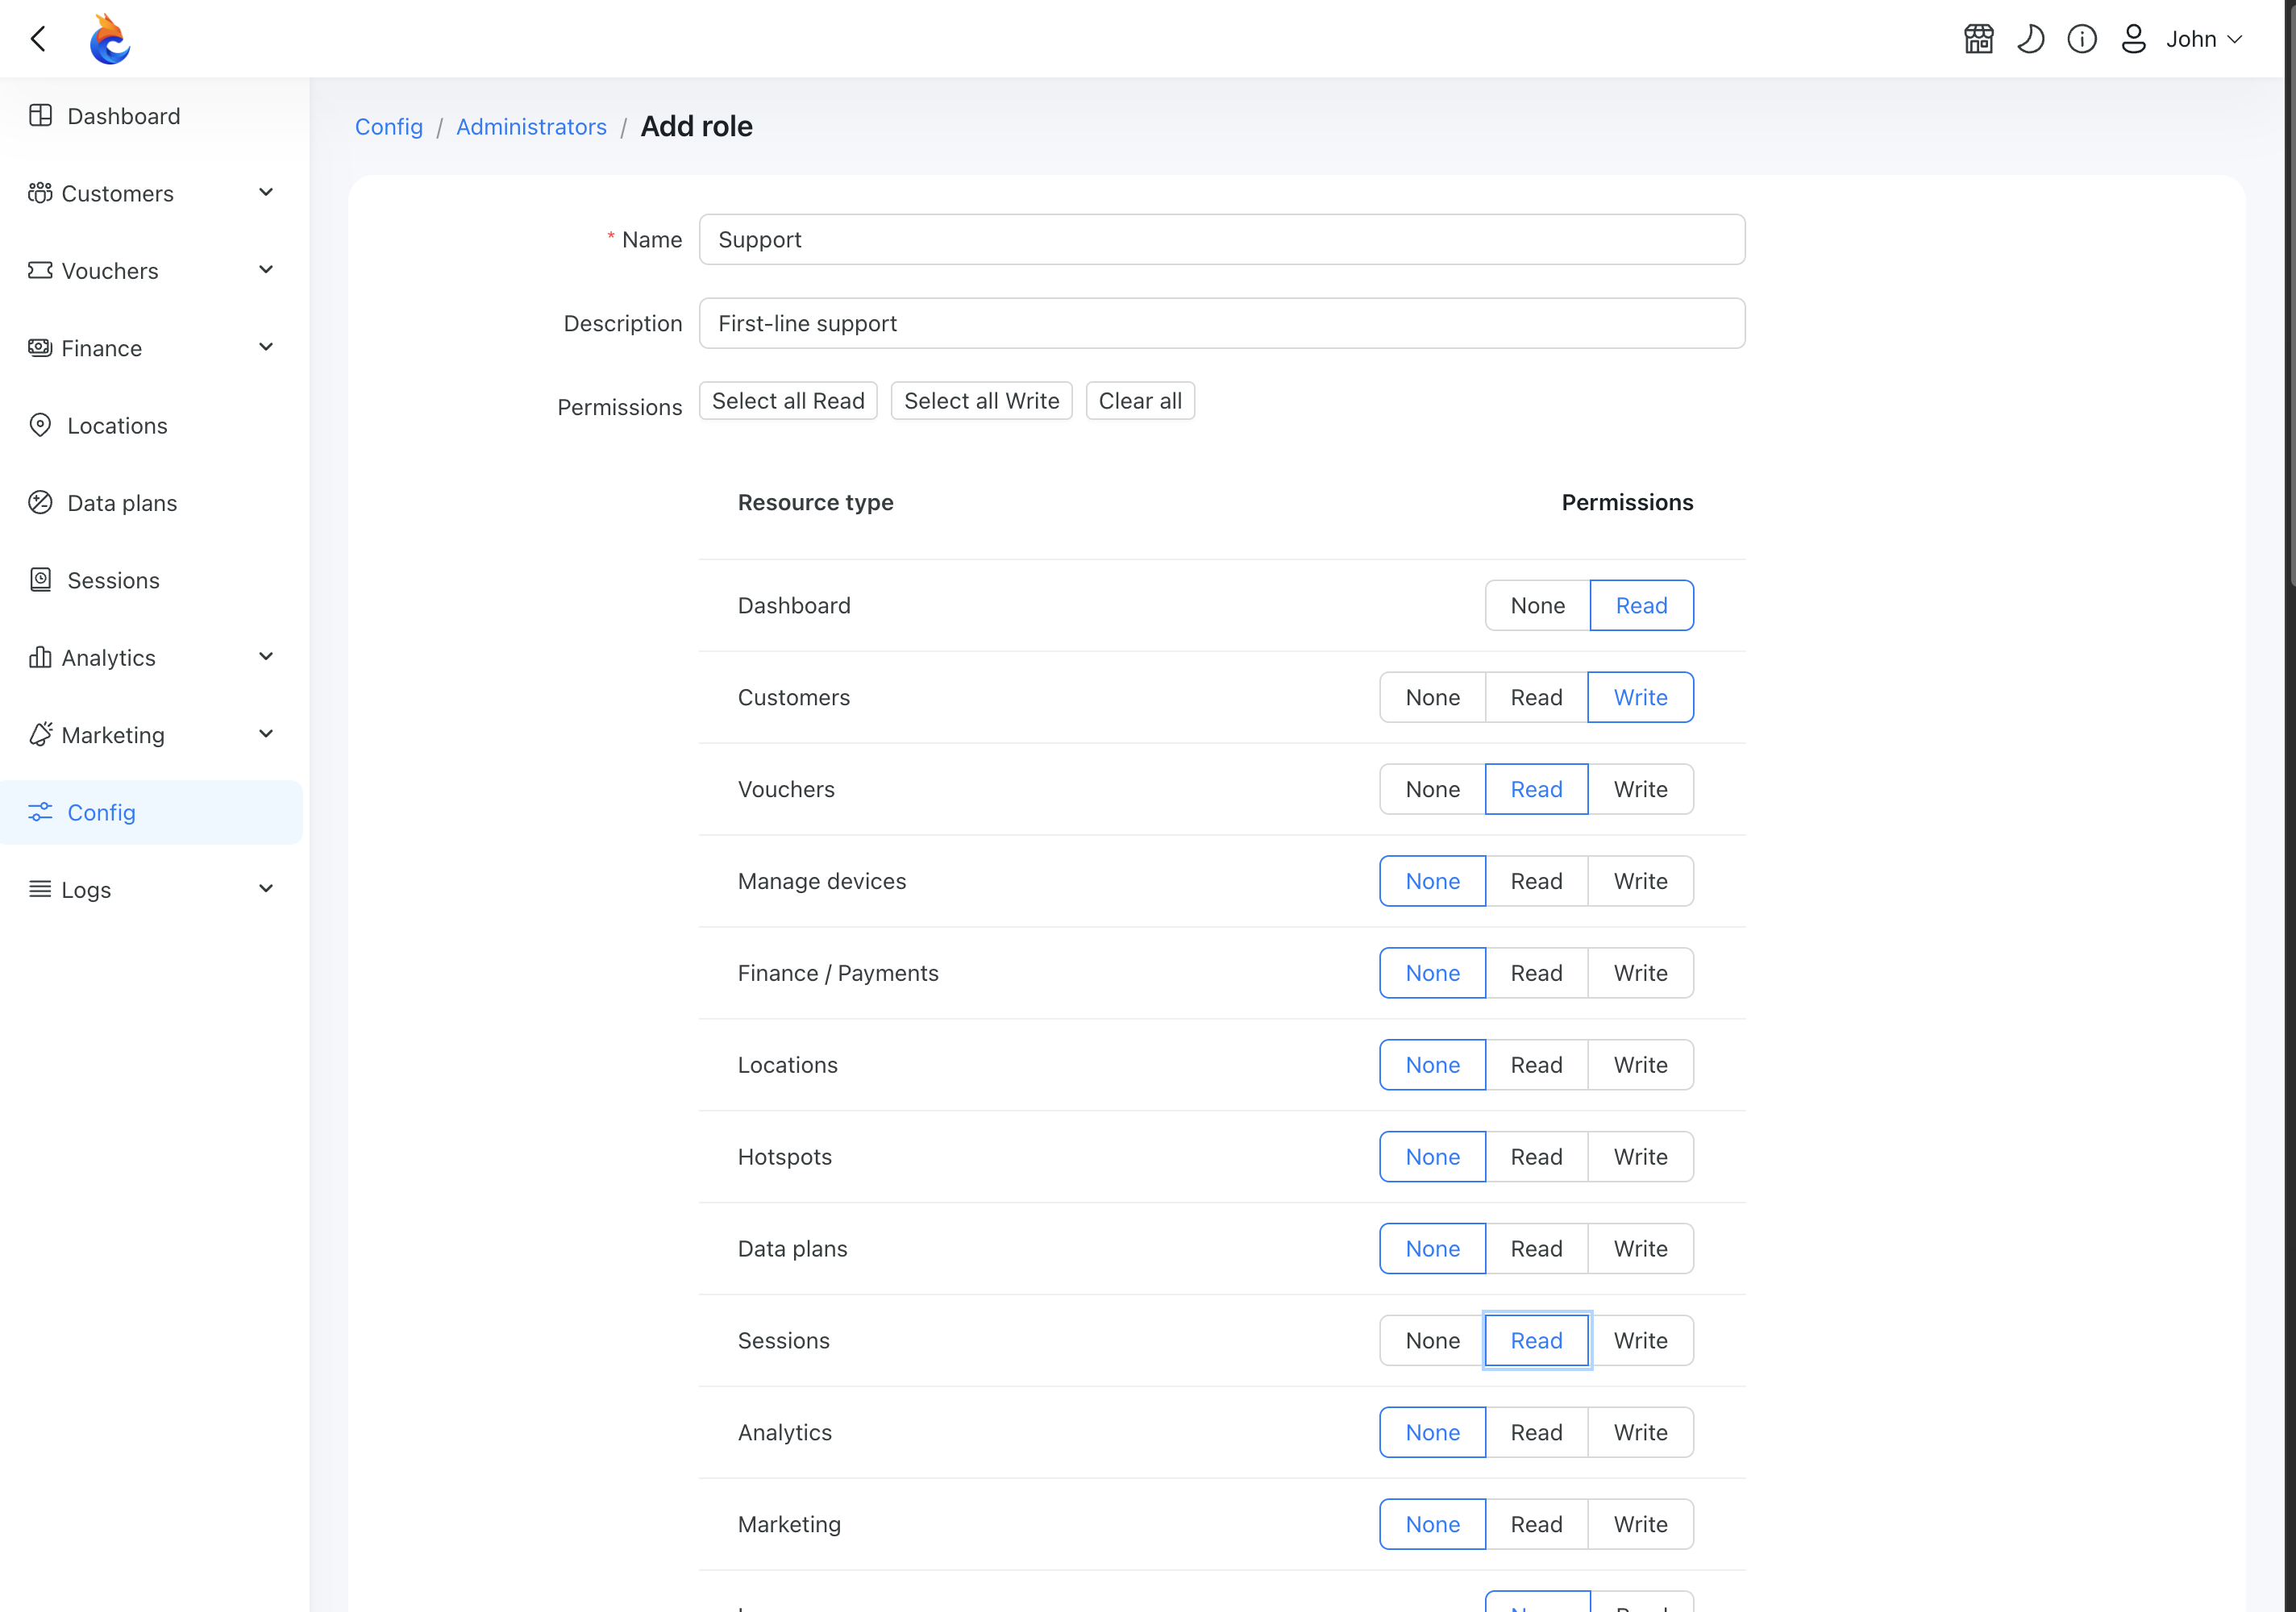Expand the Customers sidebar chevron
Image resolution: width=2296 pixels, height=1612 pixels.
pyautogui.click(x=266, y=192)
